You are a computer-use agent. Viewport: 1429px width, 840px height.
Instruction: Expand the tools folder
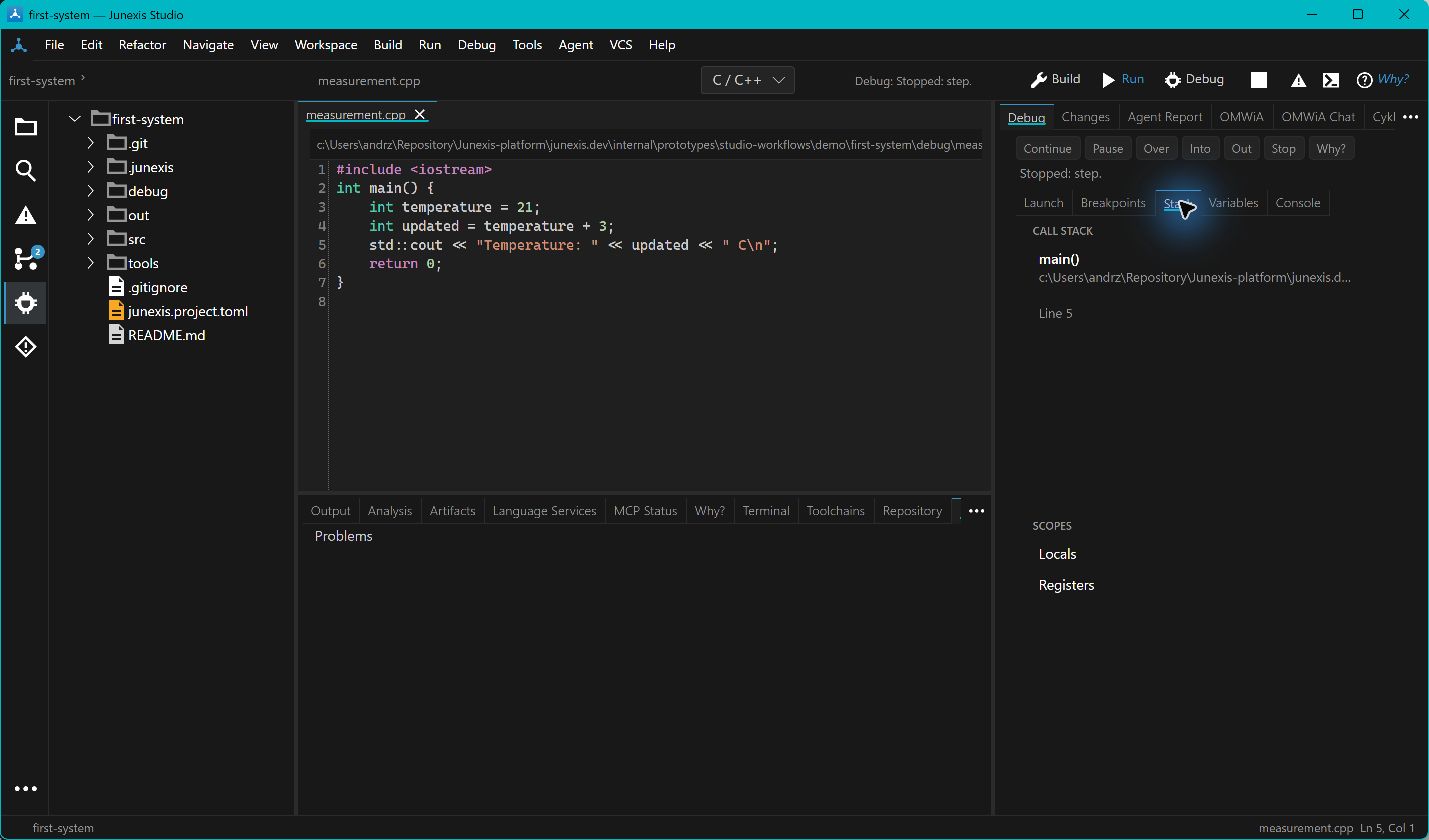[x=90, y=263]
